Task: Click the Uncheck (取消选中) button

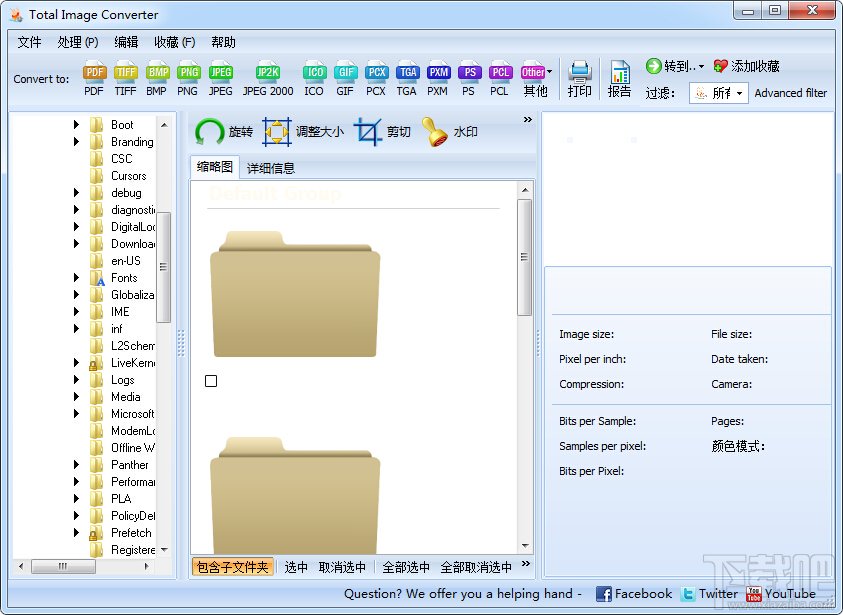Action: pos(342,567)
